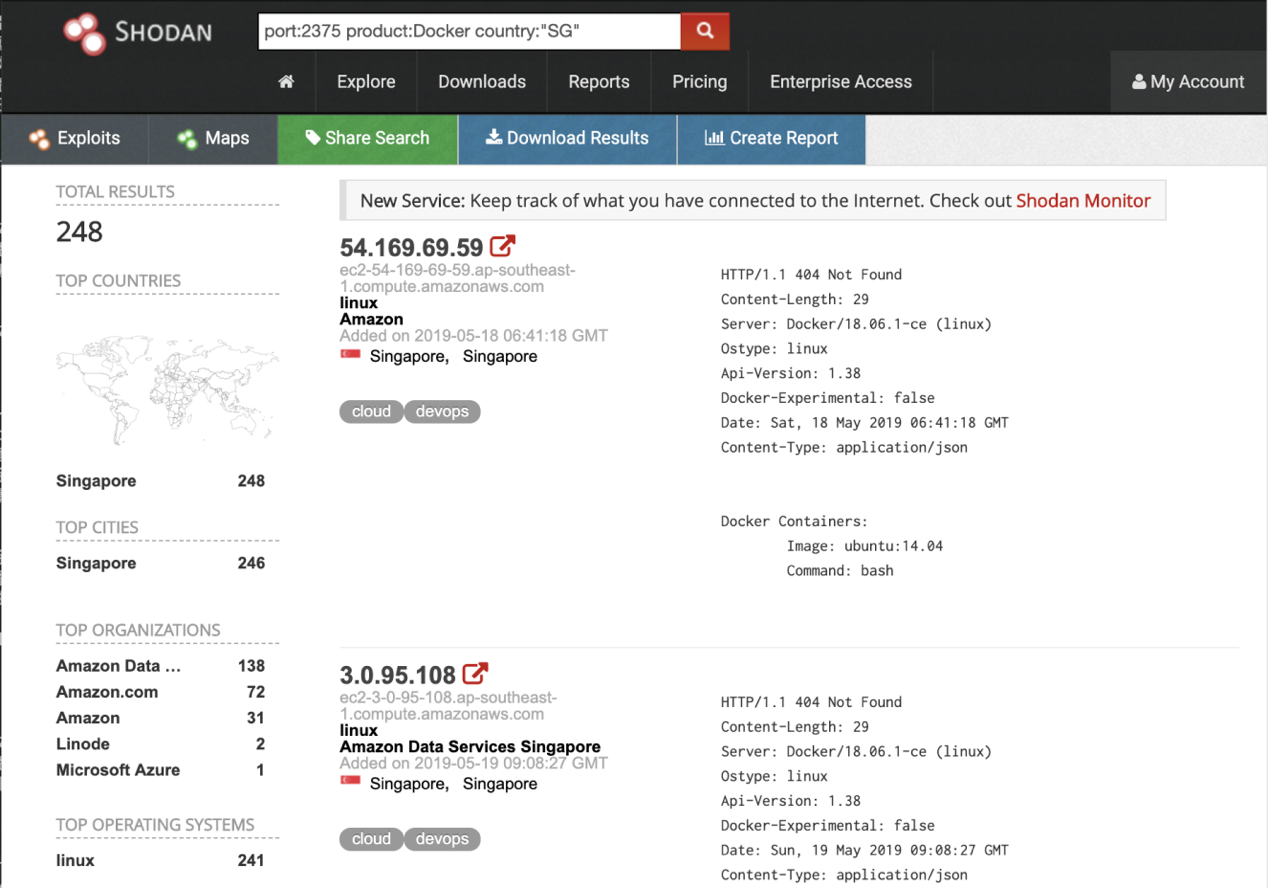
Task: Go to the Home icon
Action: [286, 82]
